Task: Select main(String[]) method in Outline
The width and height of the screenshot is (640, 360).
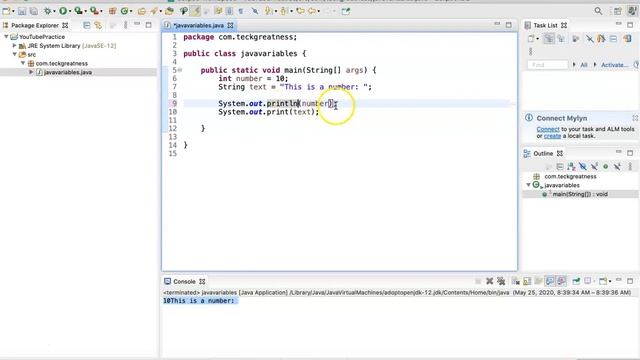Action: 580,194
